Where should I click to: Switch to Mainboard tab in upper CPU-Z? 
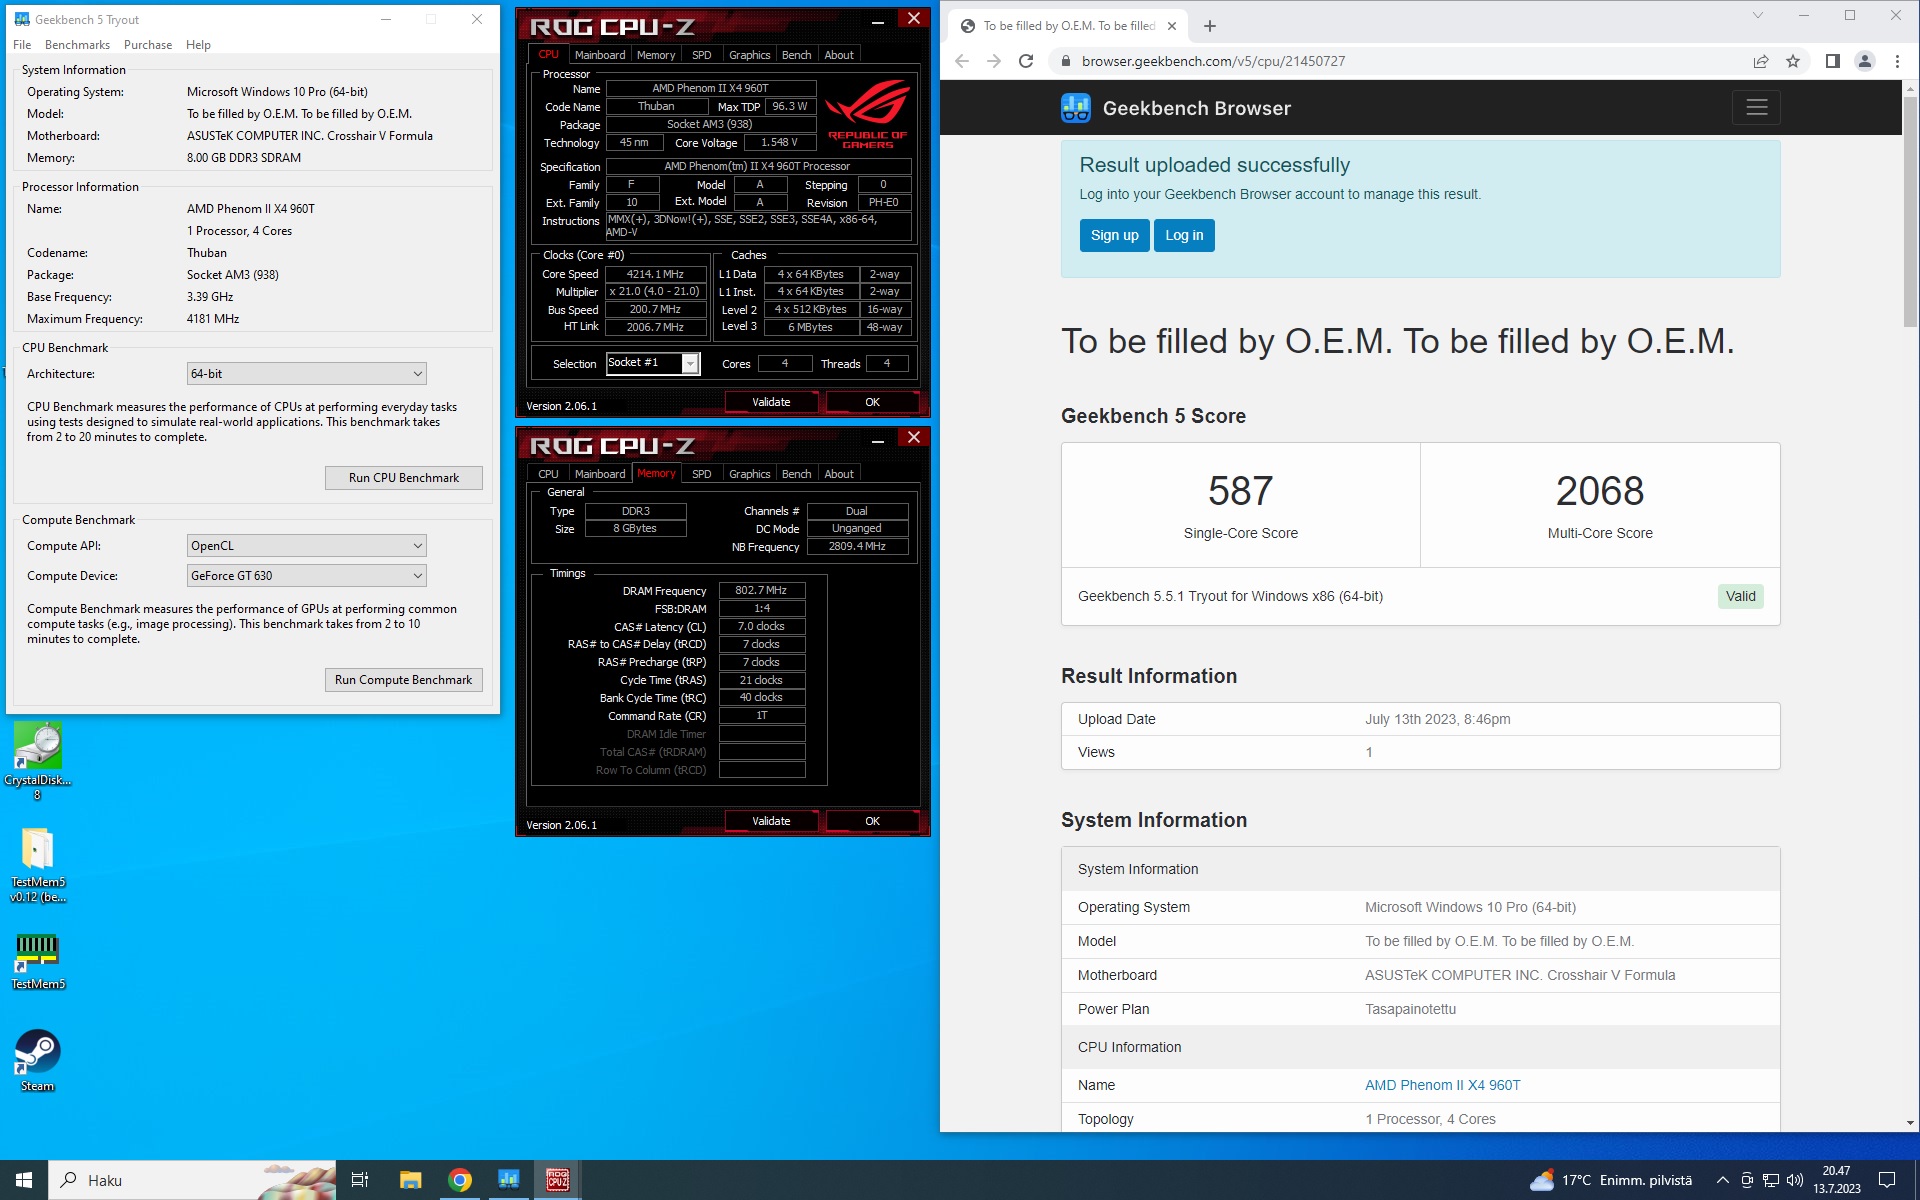point(600,55)
